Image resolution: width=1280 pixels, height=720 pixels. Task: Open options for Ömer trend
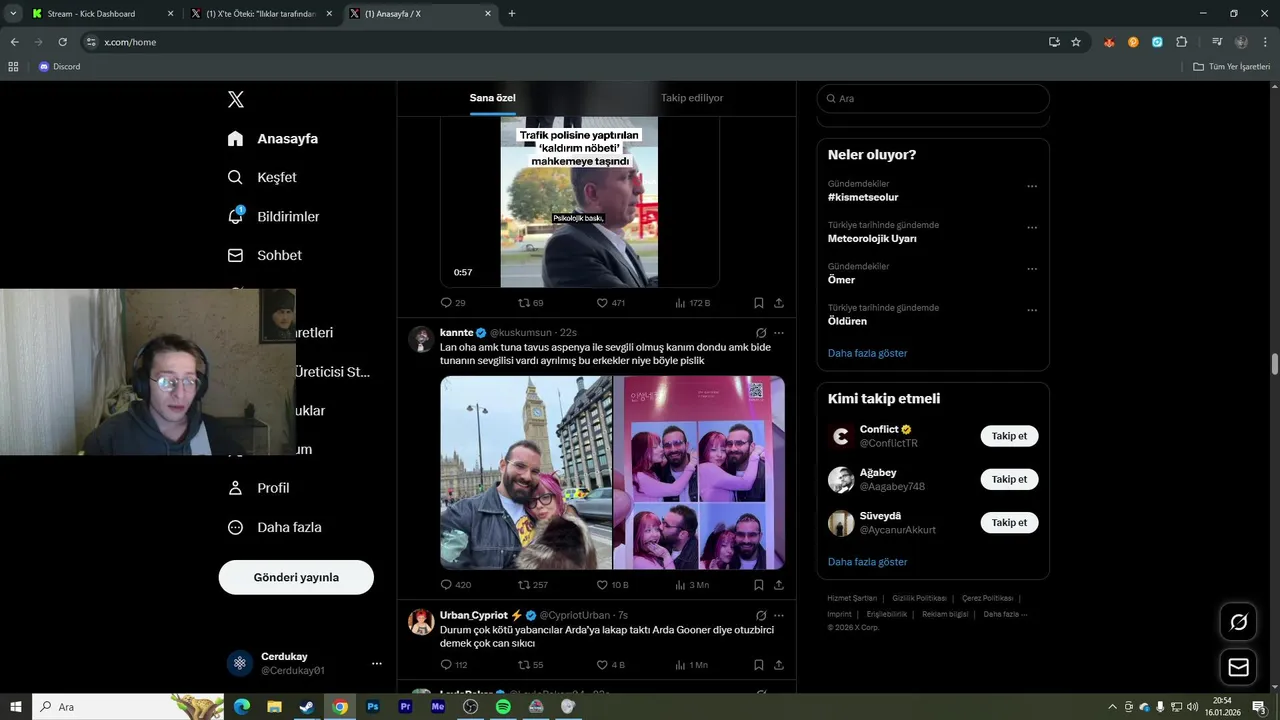1032,269
